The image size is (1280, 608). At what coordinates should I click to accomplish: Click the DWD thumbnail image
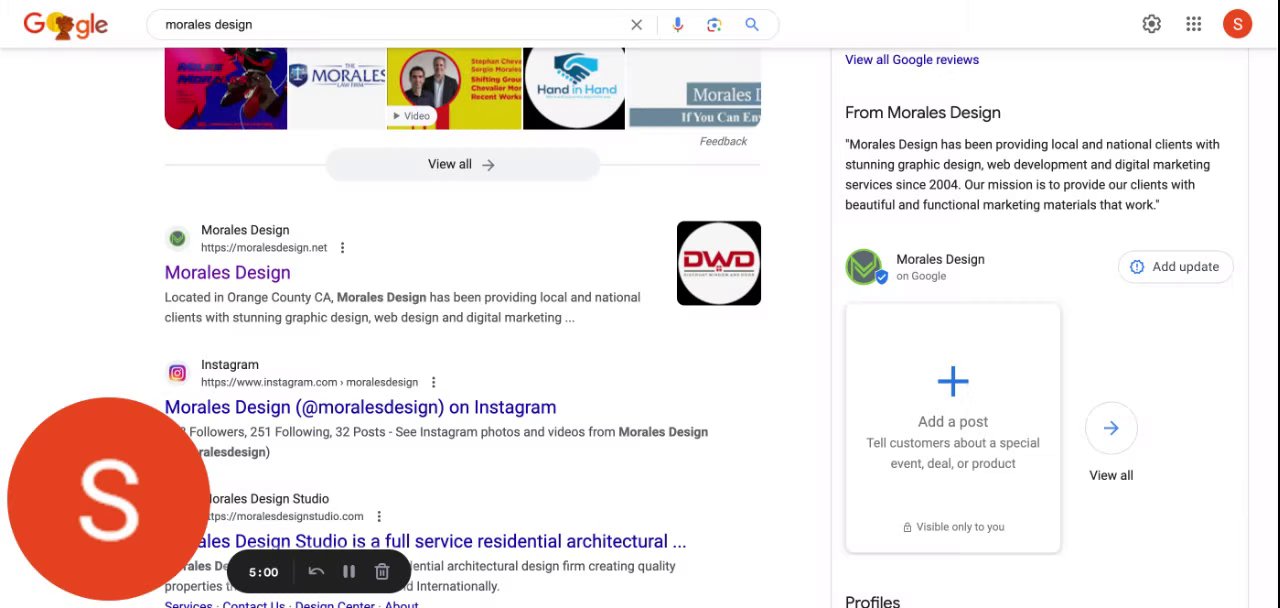(x=719, y=263)
